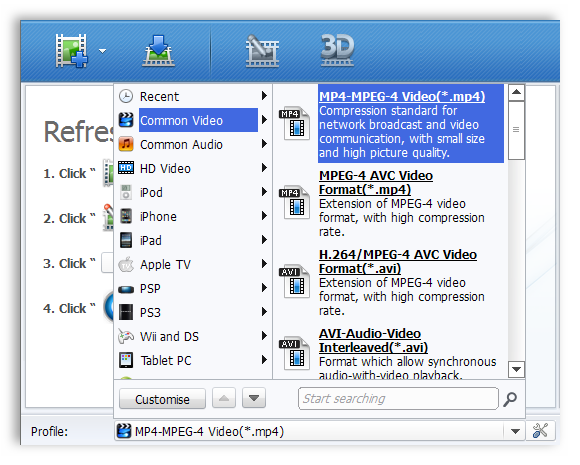Click the Customise button
The image size is (580, 465).
(162, 399)
